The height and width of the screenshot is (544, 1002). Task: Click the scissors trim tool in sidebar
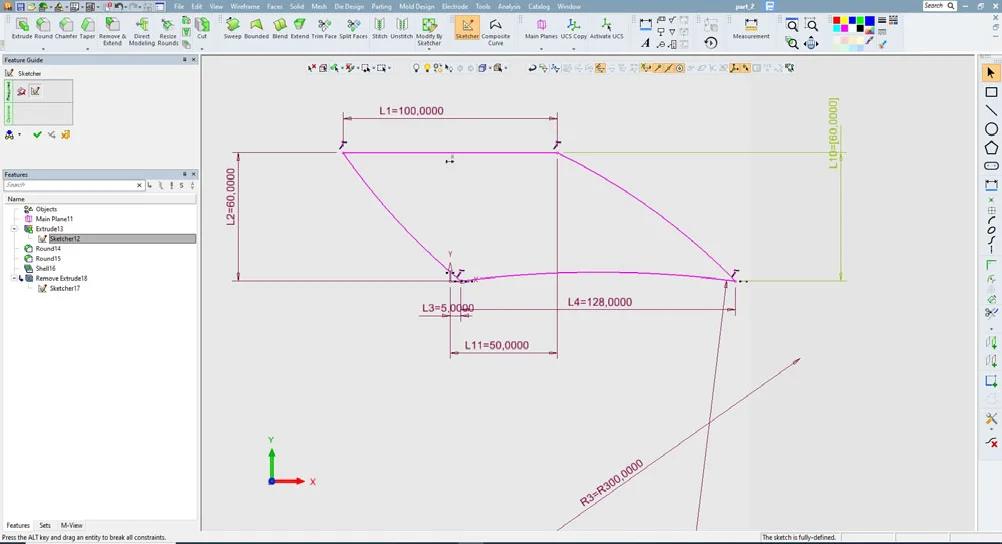coord(991,313)
